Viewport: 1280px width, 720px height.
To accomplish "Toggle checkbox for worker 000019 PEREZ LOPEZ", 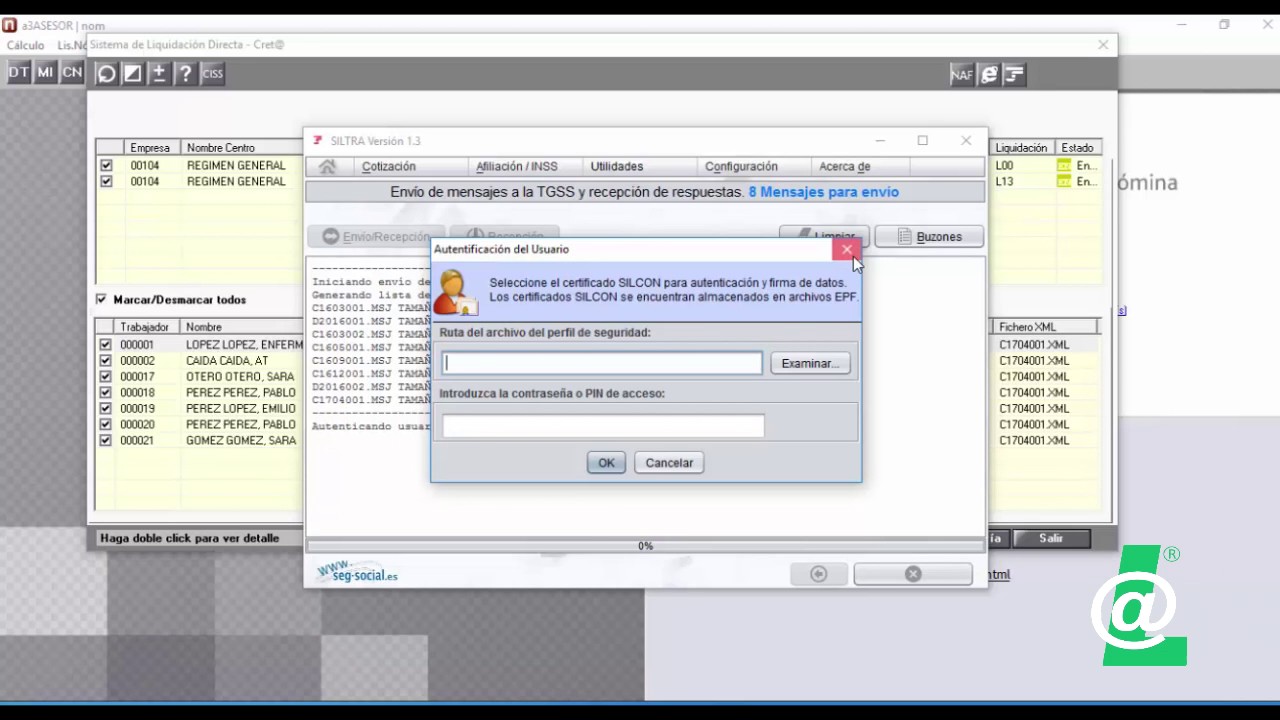I will click(106, 409).
